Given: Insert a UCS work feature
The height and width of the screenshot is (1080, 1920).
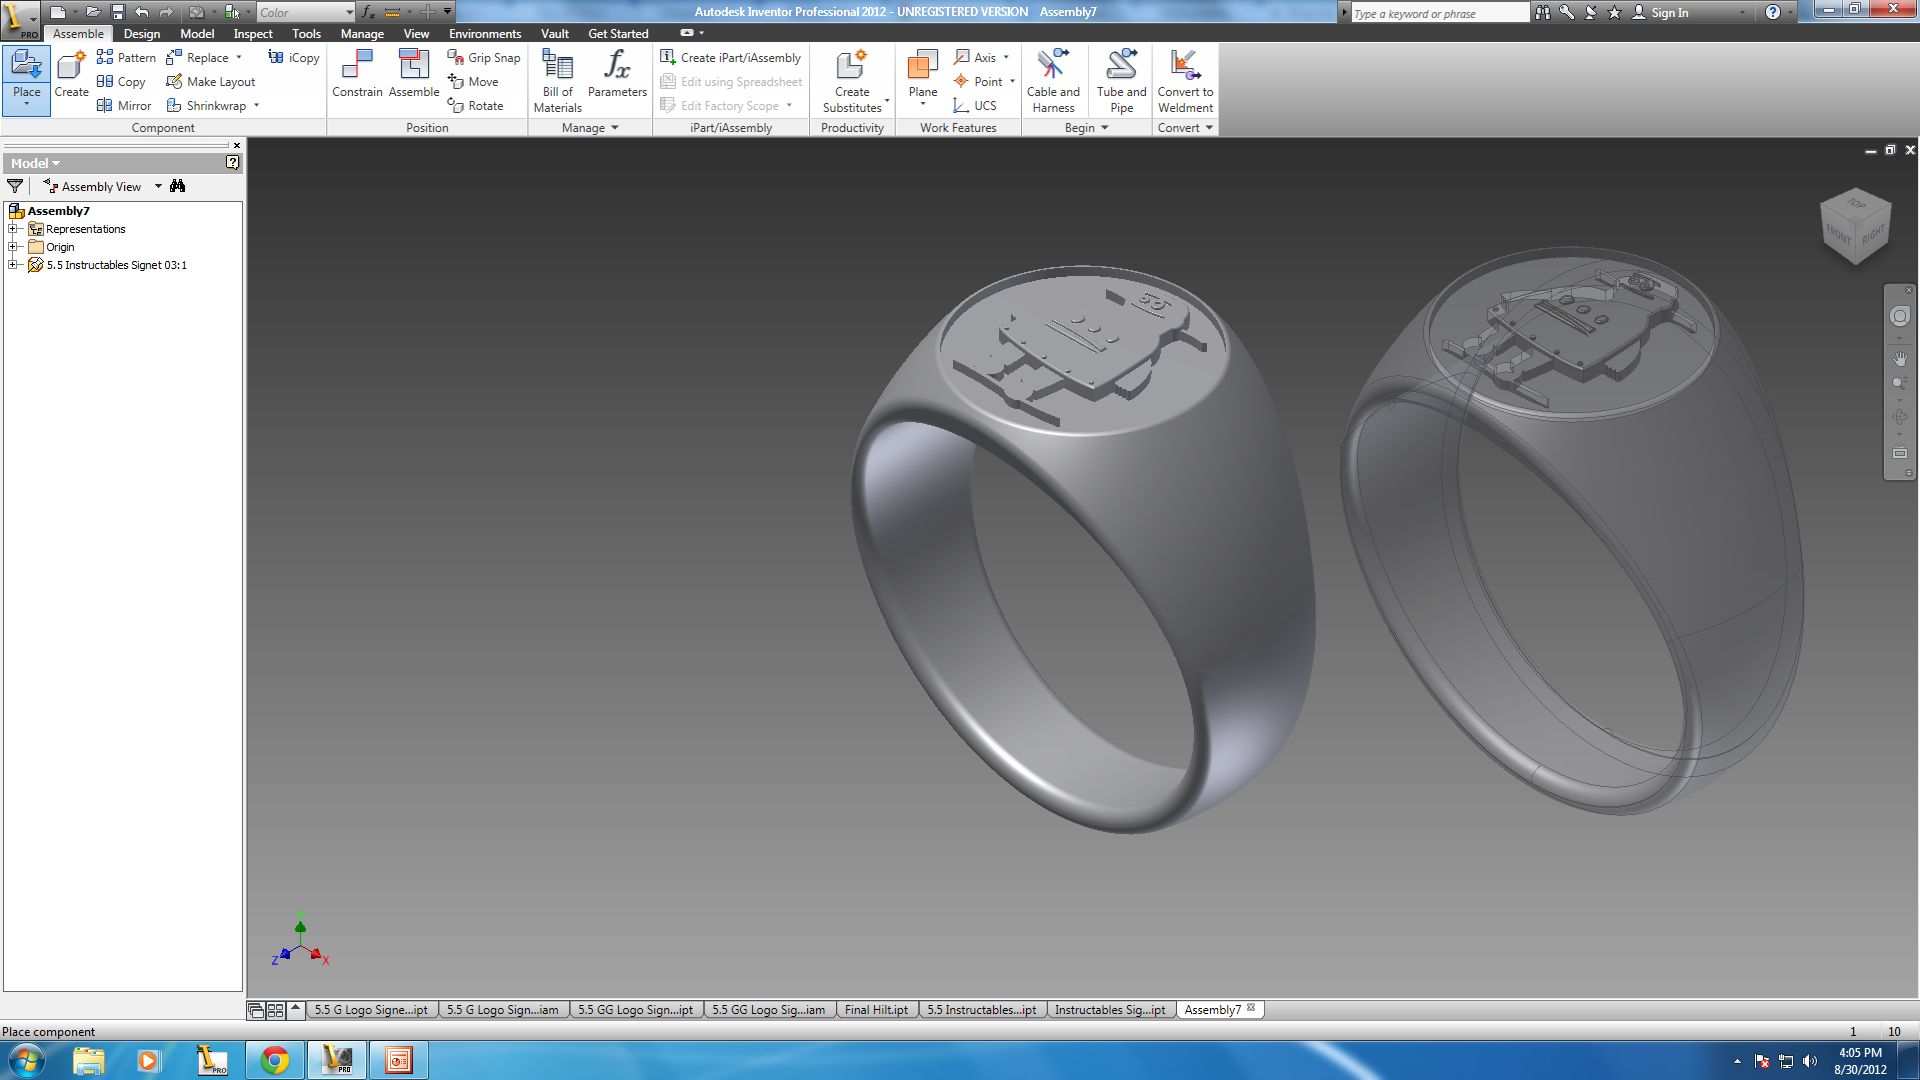Looking at the screenshot, I should 975,105.
